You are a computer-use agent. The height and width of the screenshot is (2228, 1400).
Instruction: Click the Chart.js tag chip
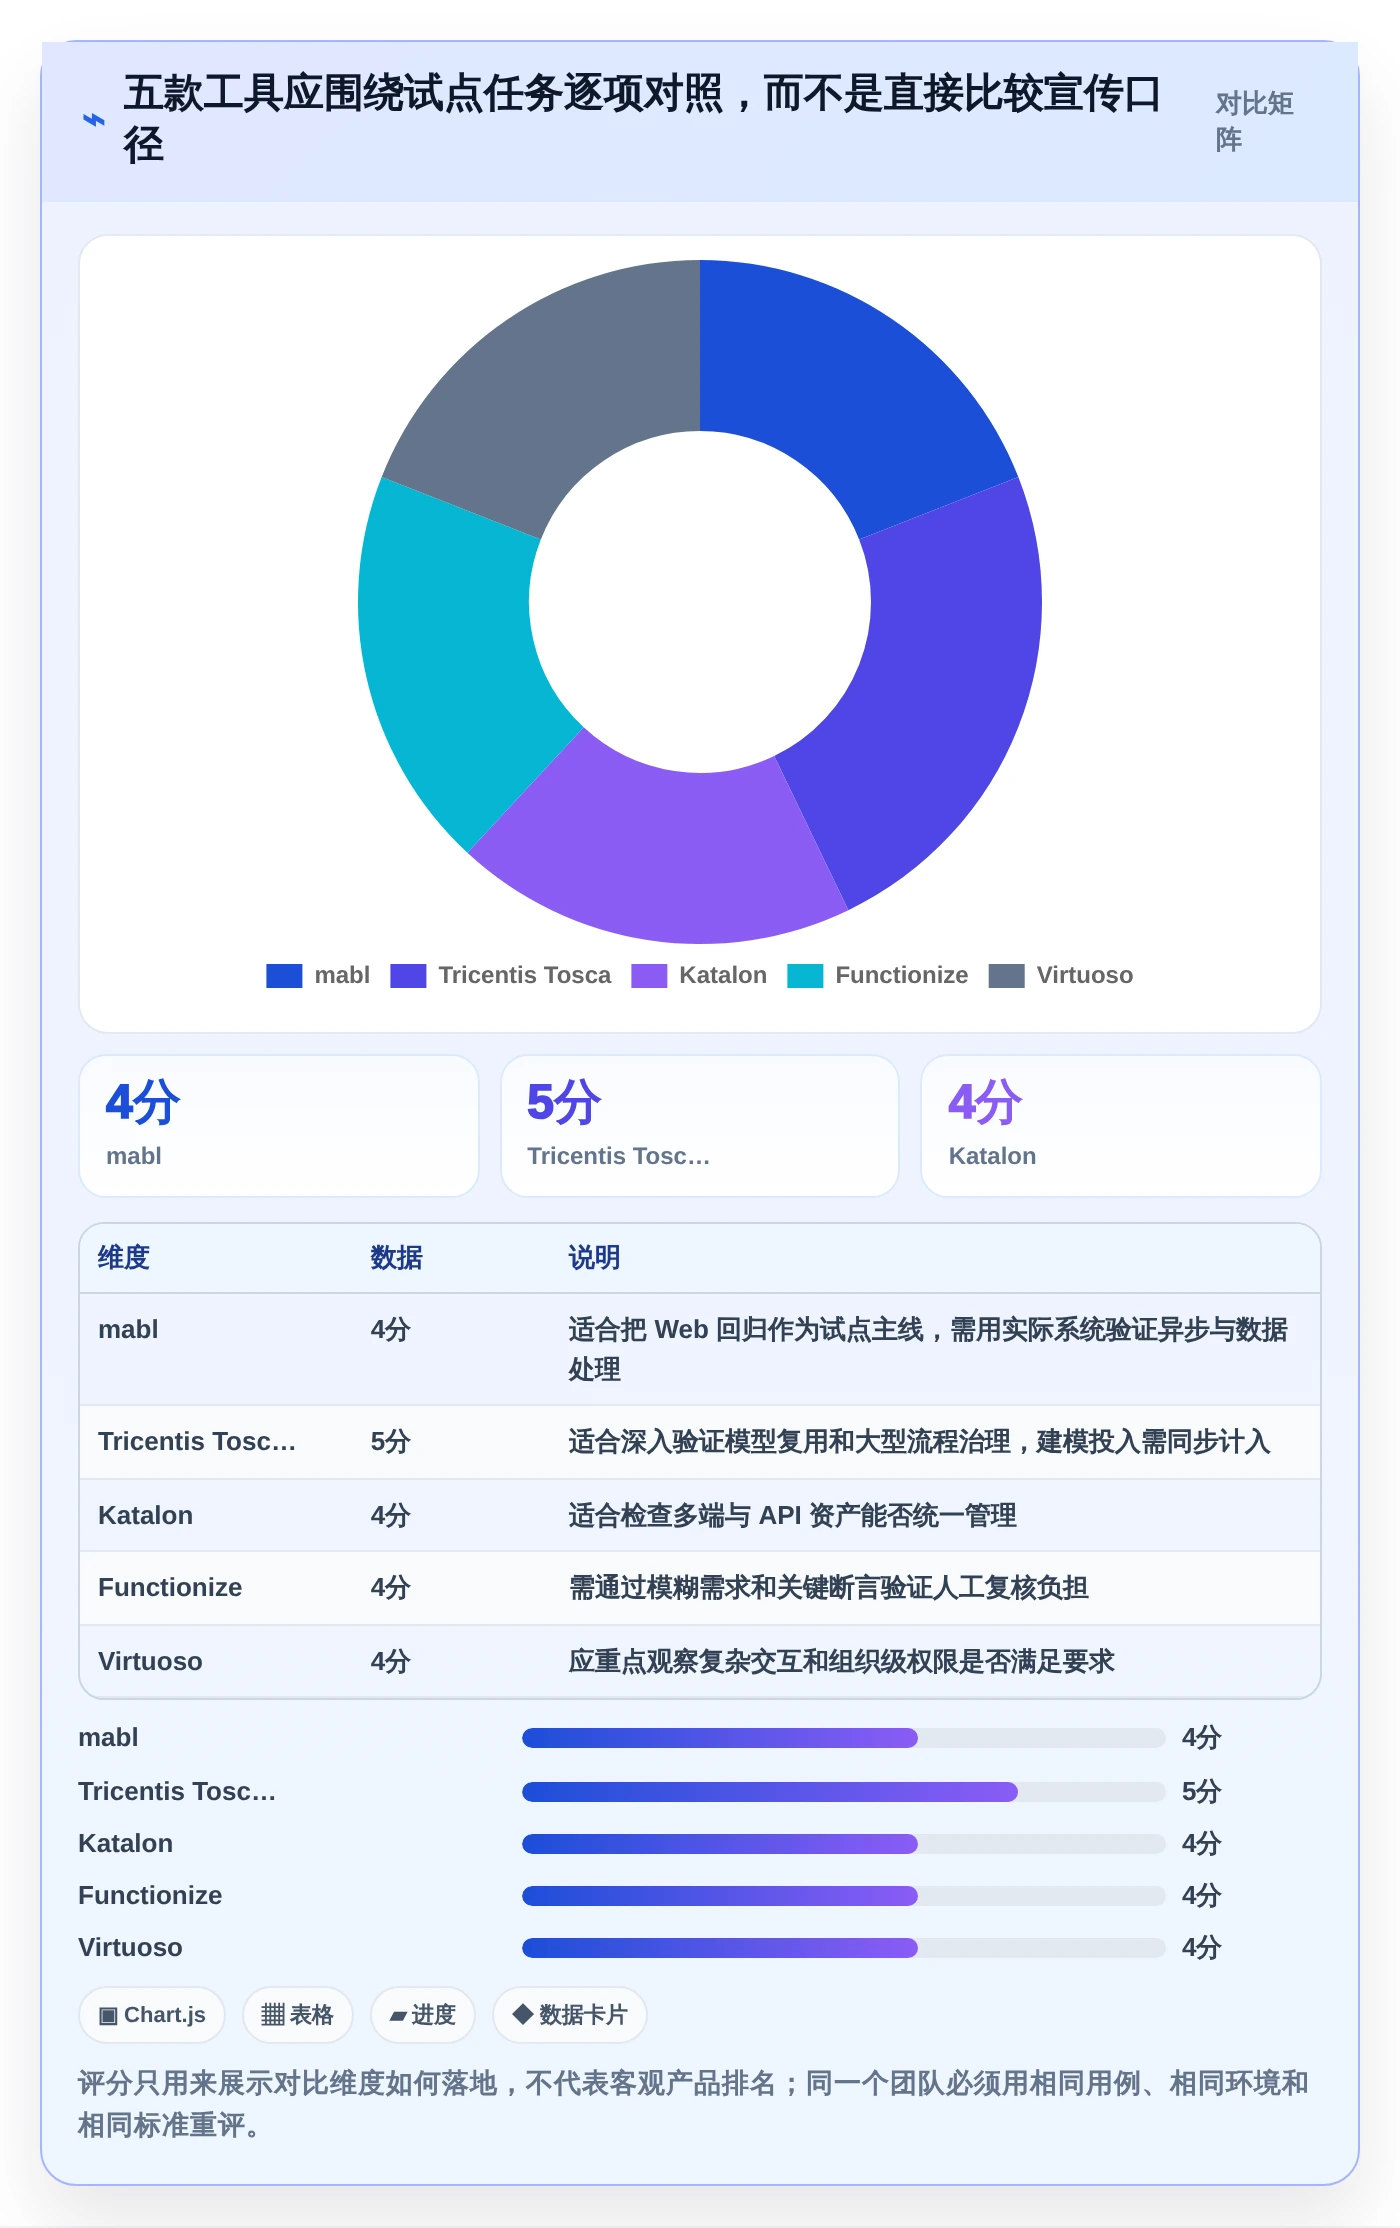tap(152, 2015)
